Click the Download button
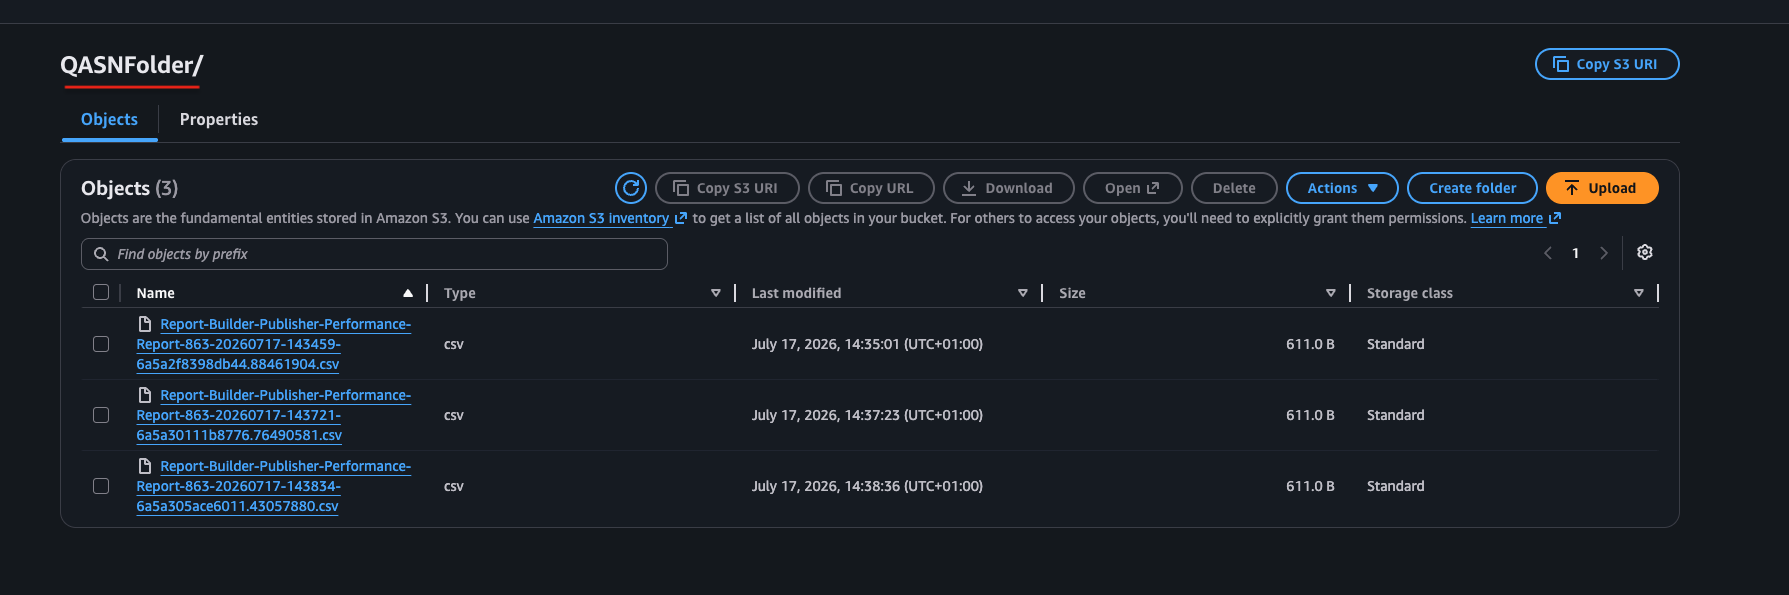 tap(1009, 188)
